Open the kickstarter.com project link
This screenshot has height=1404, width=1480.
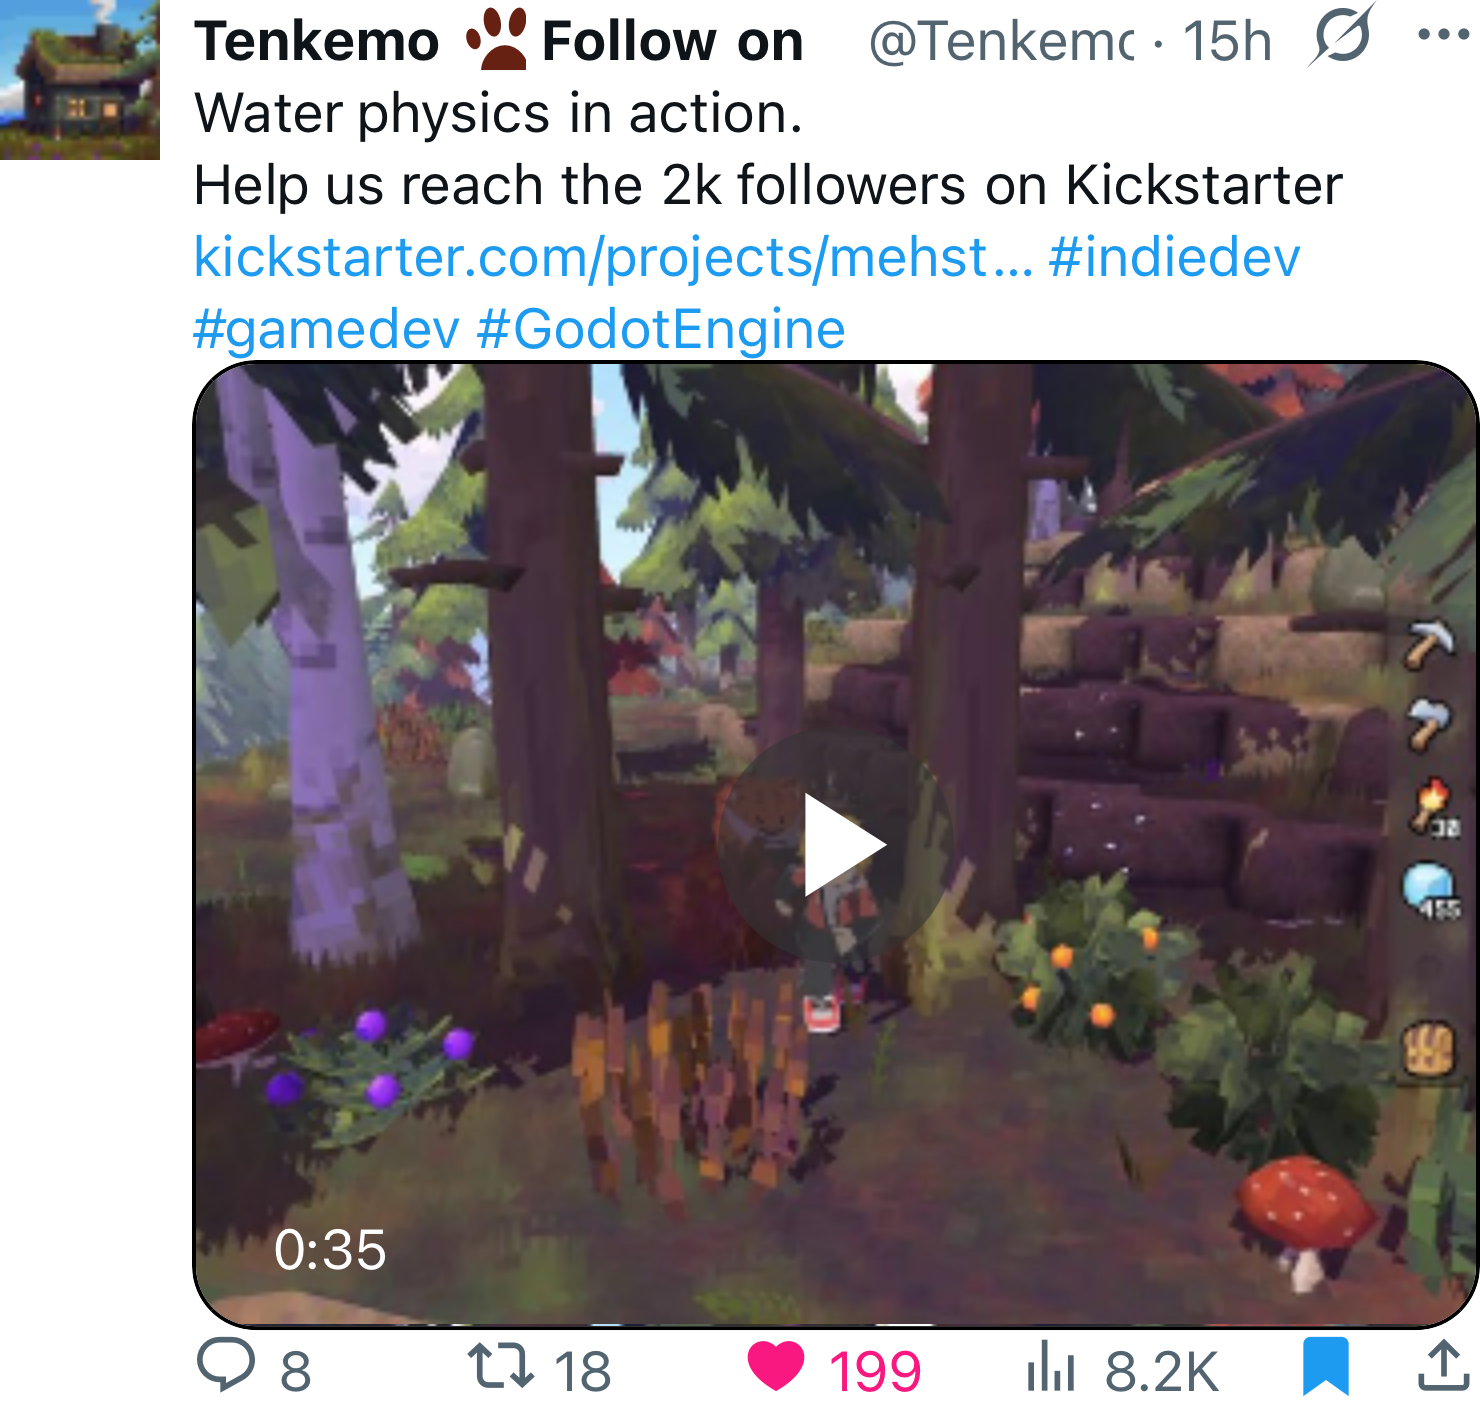[x=612, y=257]
